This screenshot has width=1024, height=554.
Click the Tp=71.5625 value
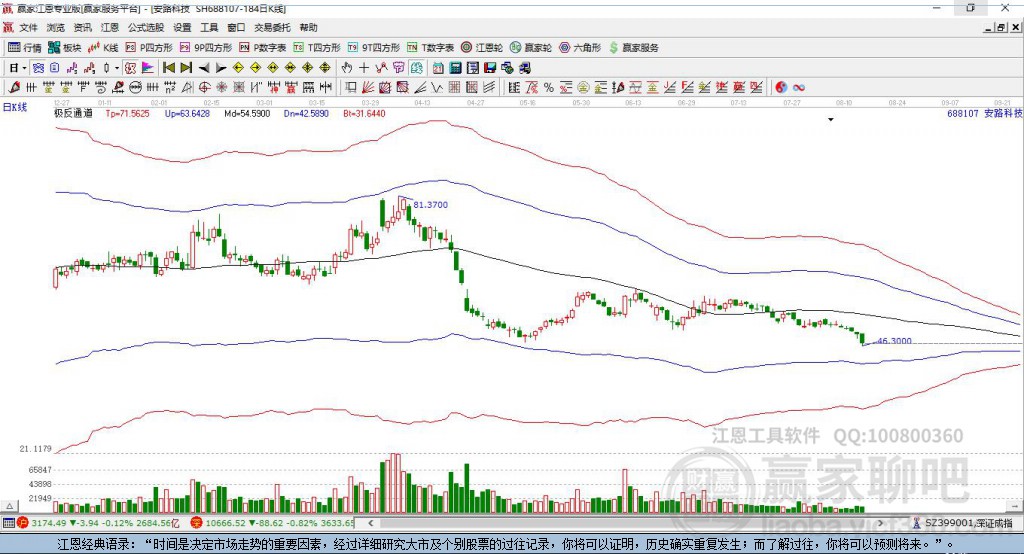(x=127, y=113)
